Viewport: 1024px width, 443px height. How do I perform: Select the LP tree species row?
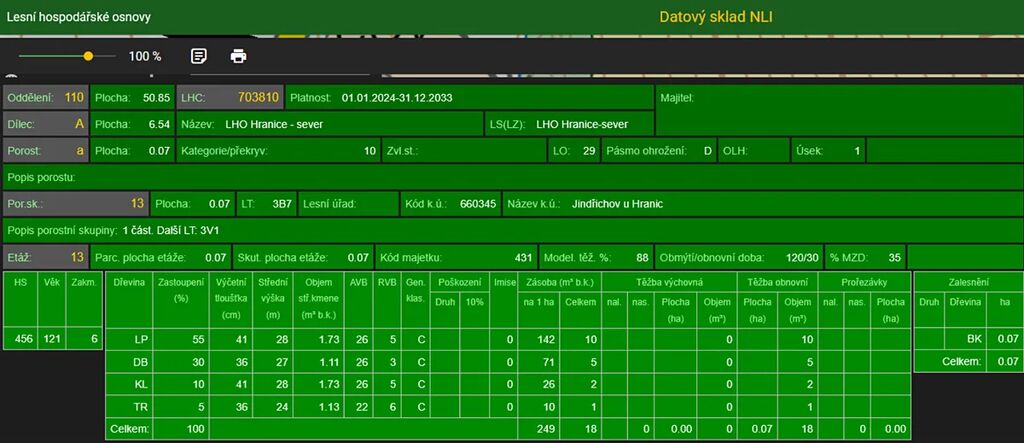click(x=141, y=340)
